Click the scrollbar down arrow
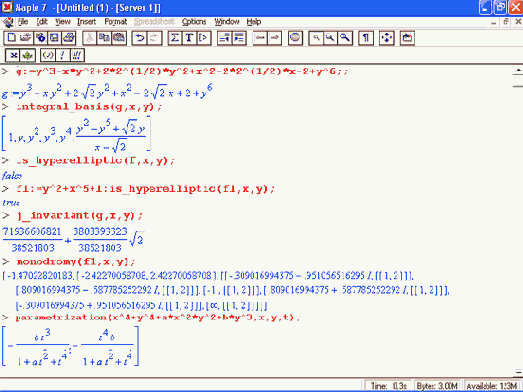523x392 pixels. coord(518,372)
